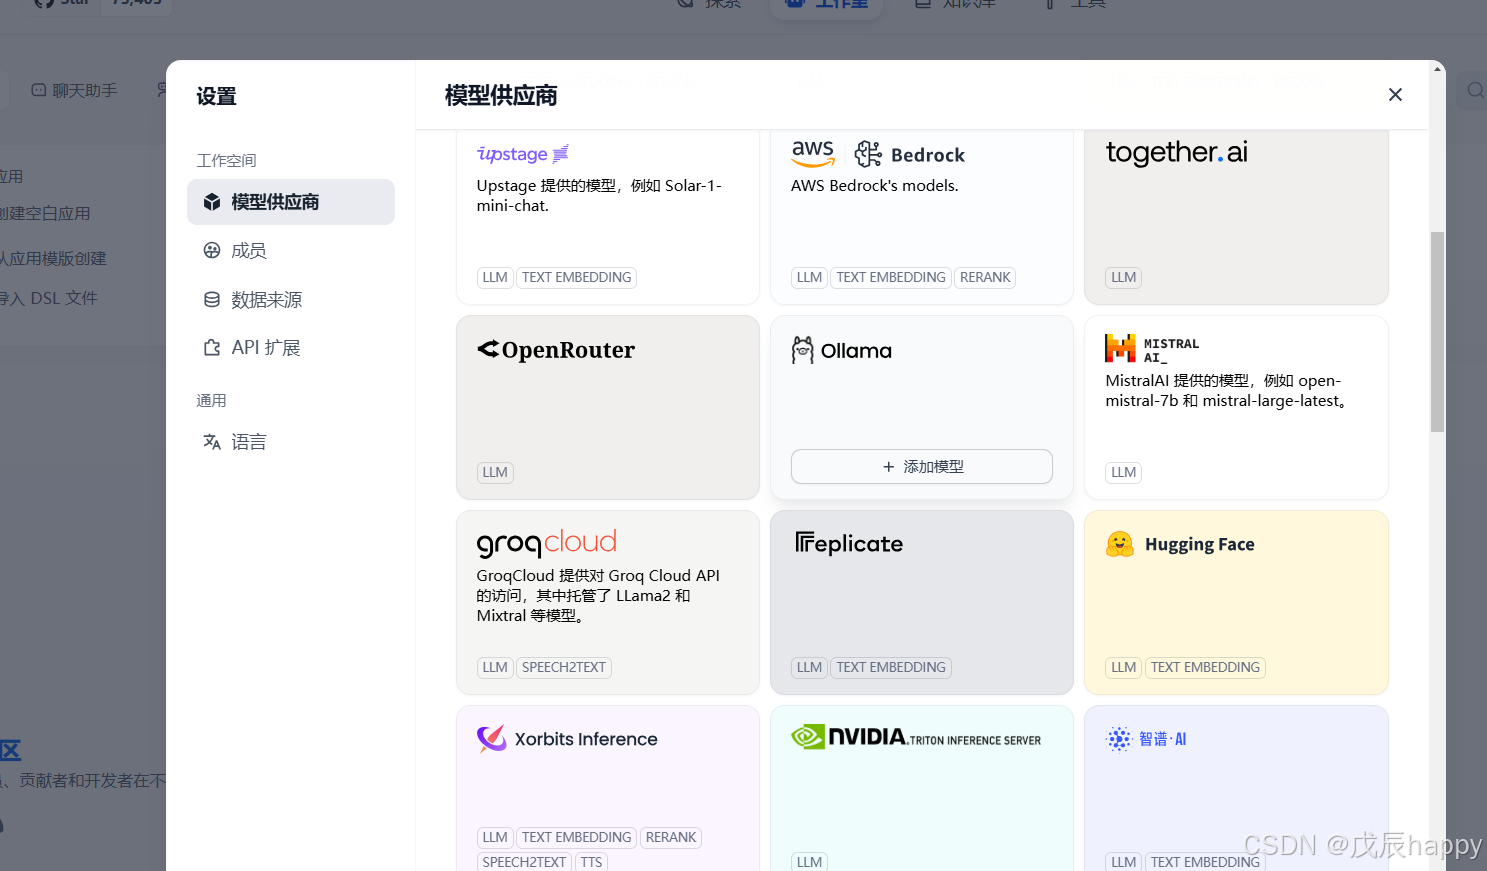Click 导入 DSL 文件 in background page
1487x871 pixels.
click(x=49, y=298)
